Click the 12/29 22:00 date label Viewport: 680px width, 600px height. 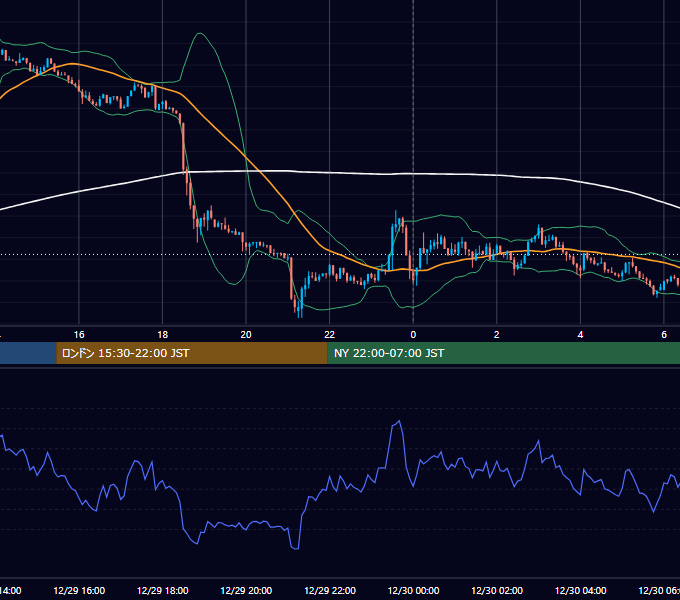click(330, 590)
